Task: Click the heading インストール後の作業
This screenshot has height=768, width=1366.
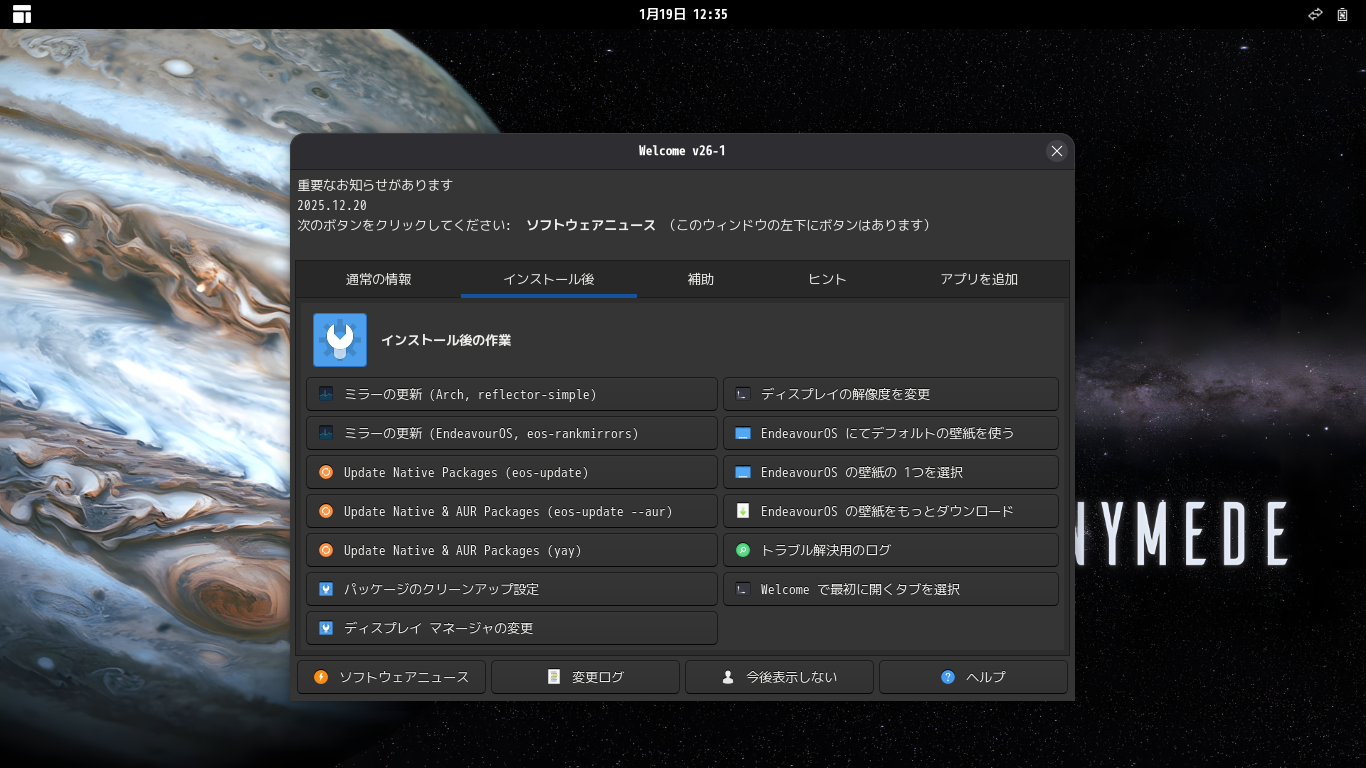Action: pyautogui.click(x=446, y=340)
